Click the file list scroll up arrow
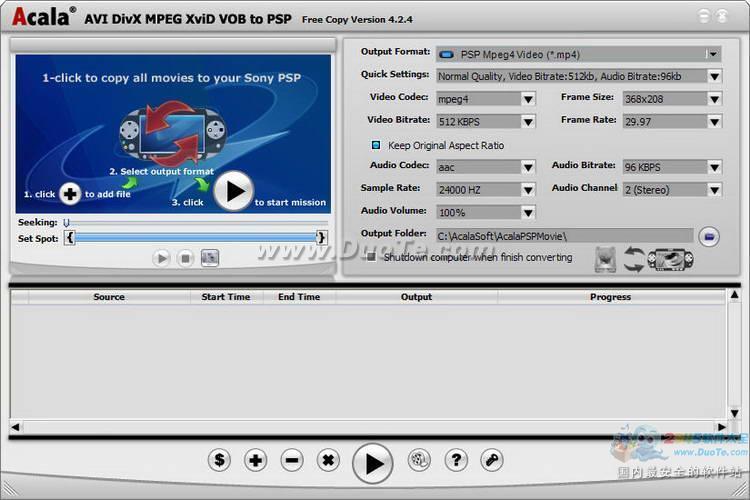Image resolution: width=750 pixels, height=500 pixels. click(734, 295)
